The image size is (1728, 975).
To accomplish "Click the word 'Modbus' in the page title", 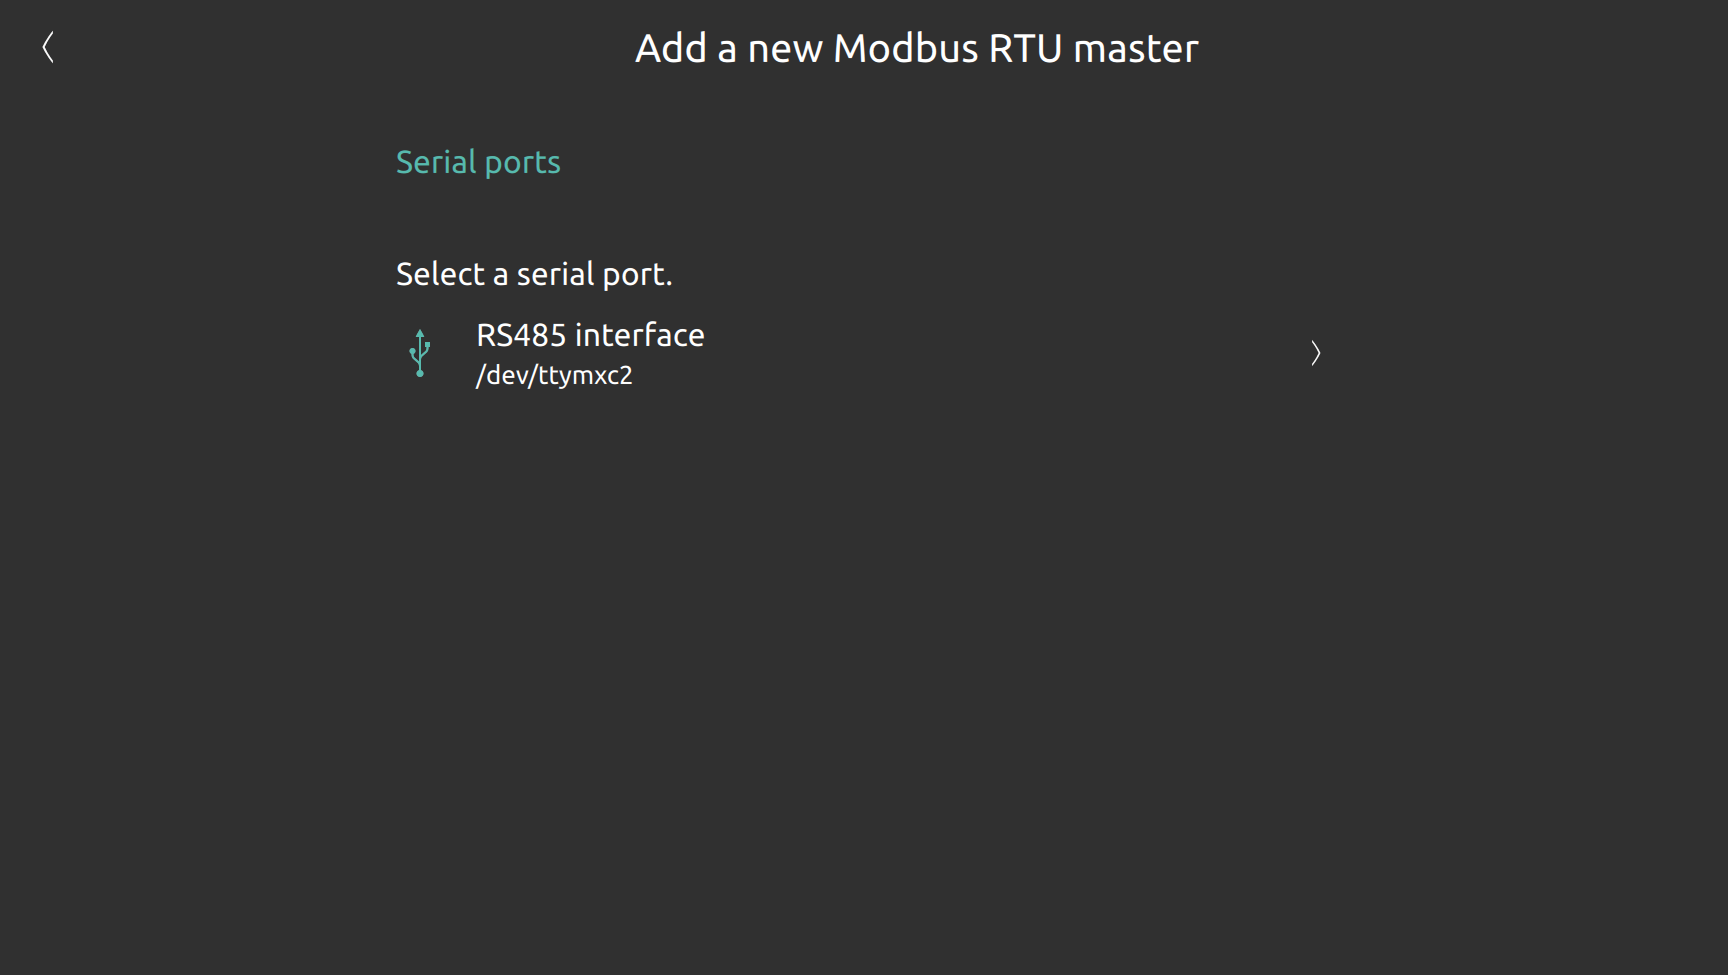I will point(906,48).
